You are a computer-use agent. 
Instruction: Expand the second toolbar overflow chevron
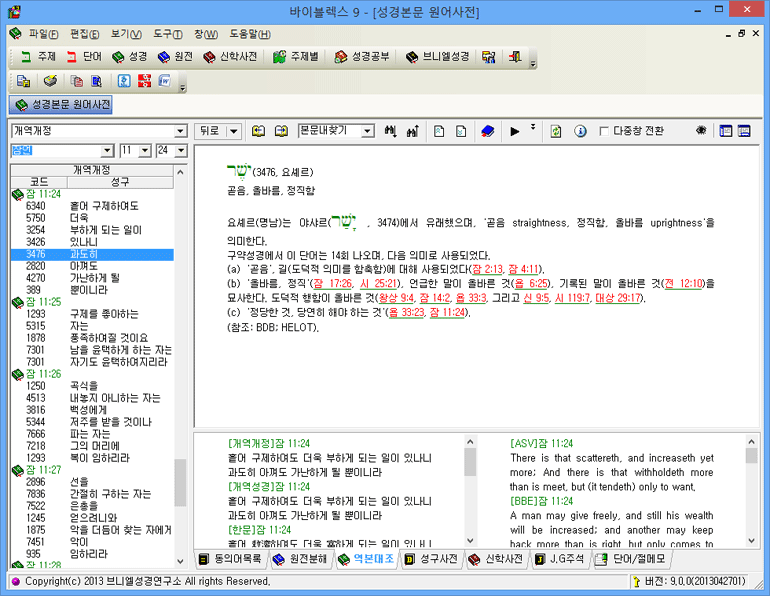pyautogui.click(x=183, y=86)
